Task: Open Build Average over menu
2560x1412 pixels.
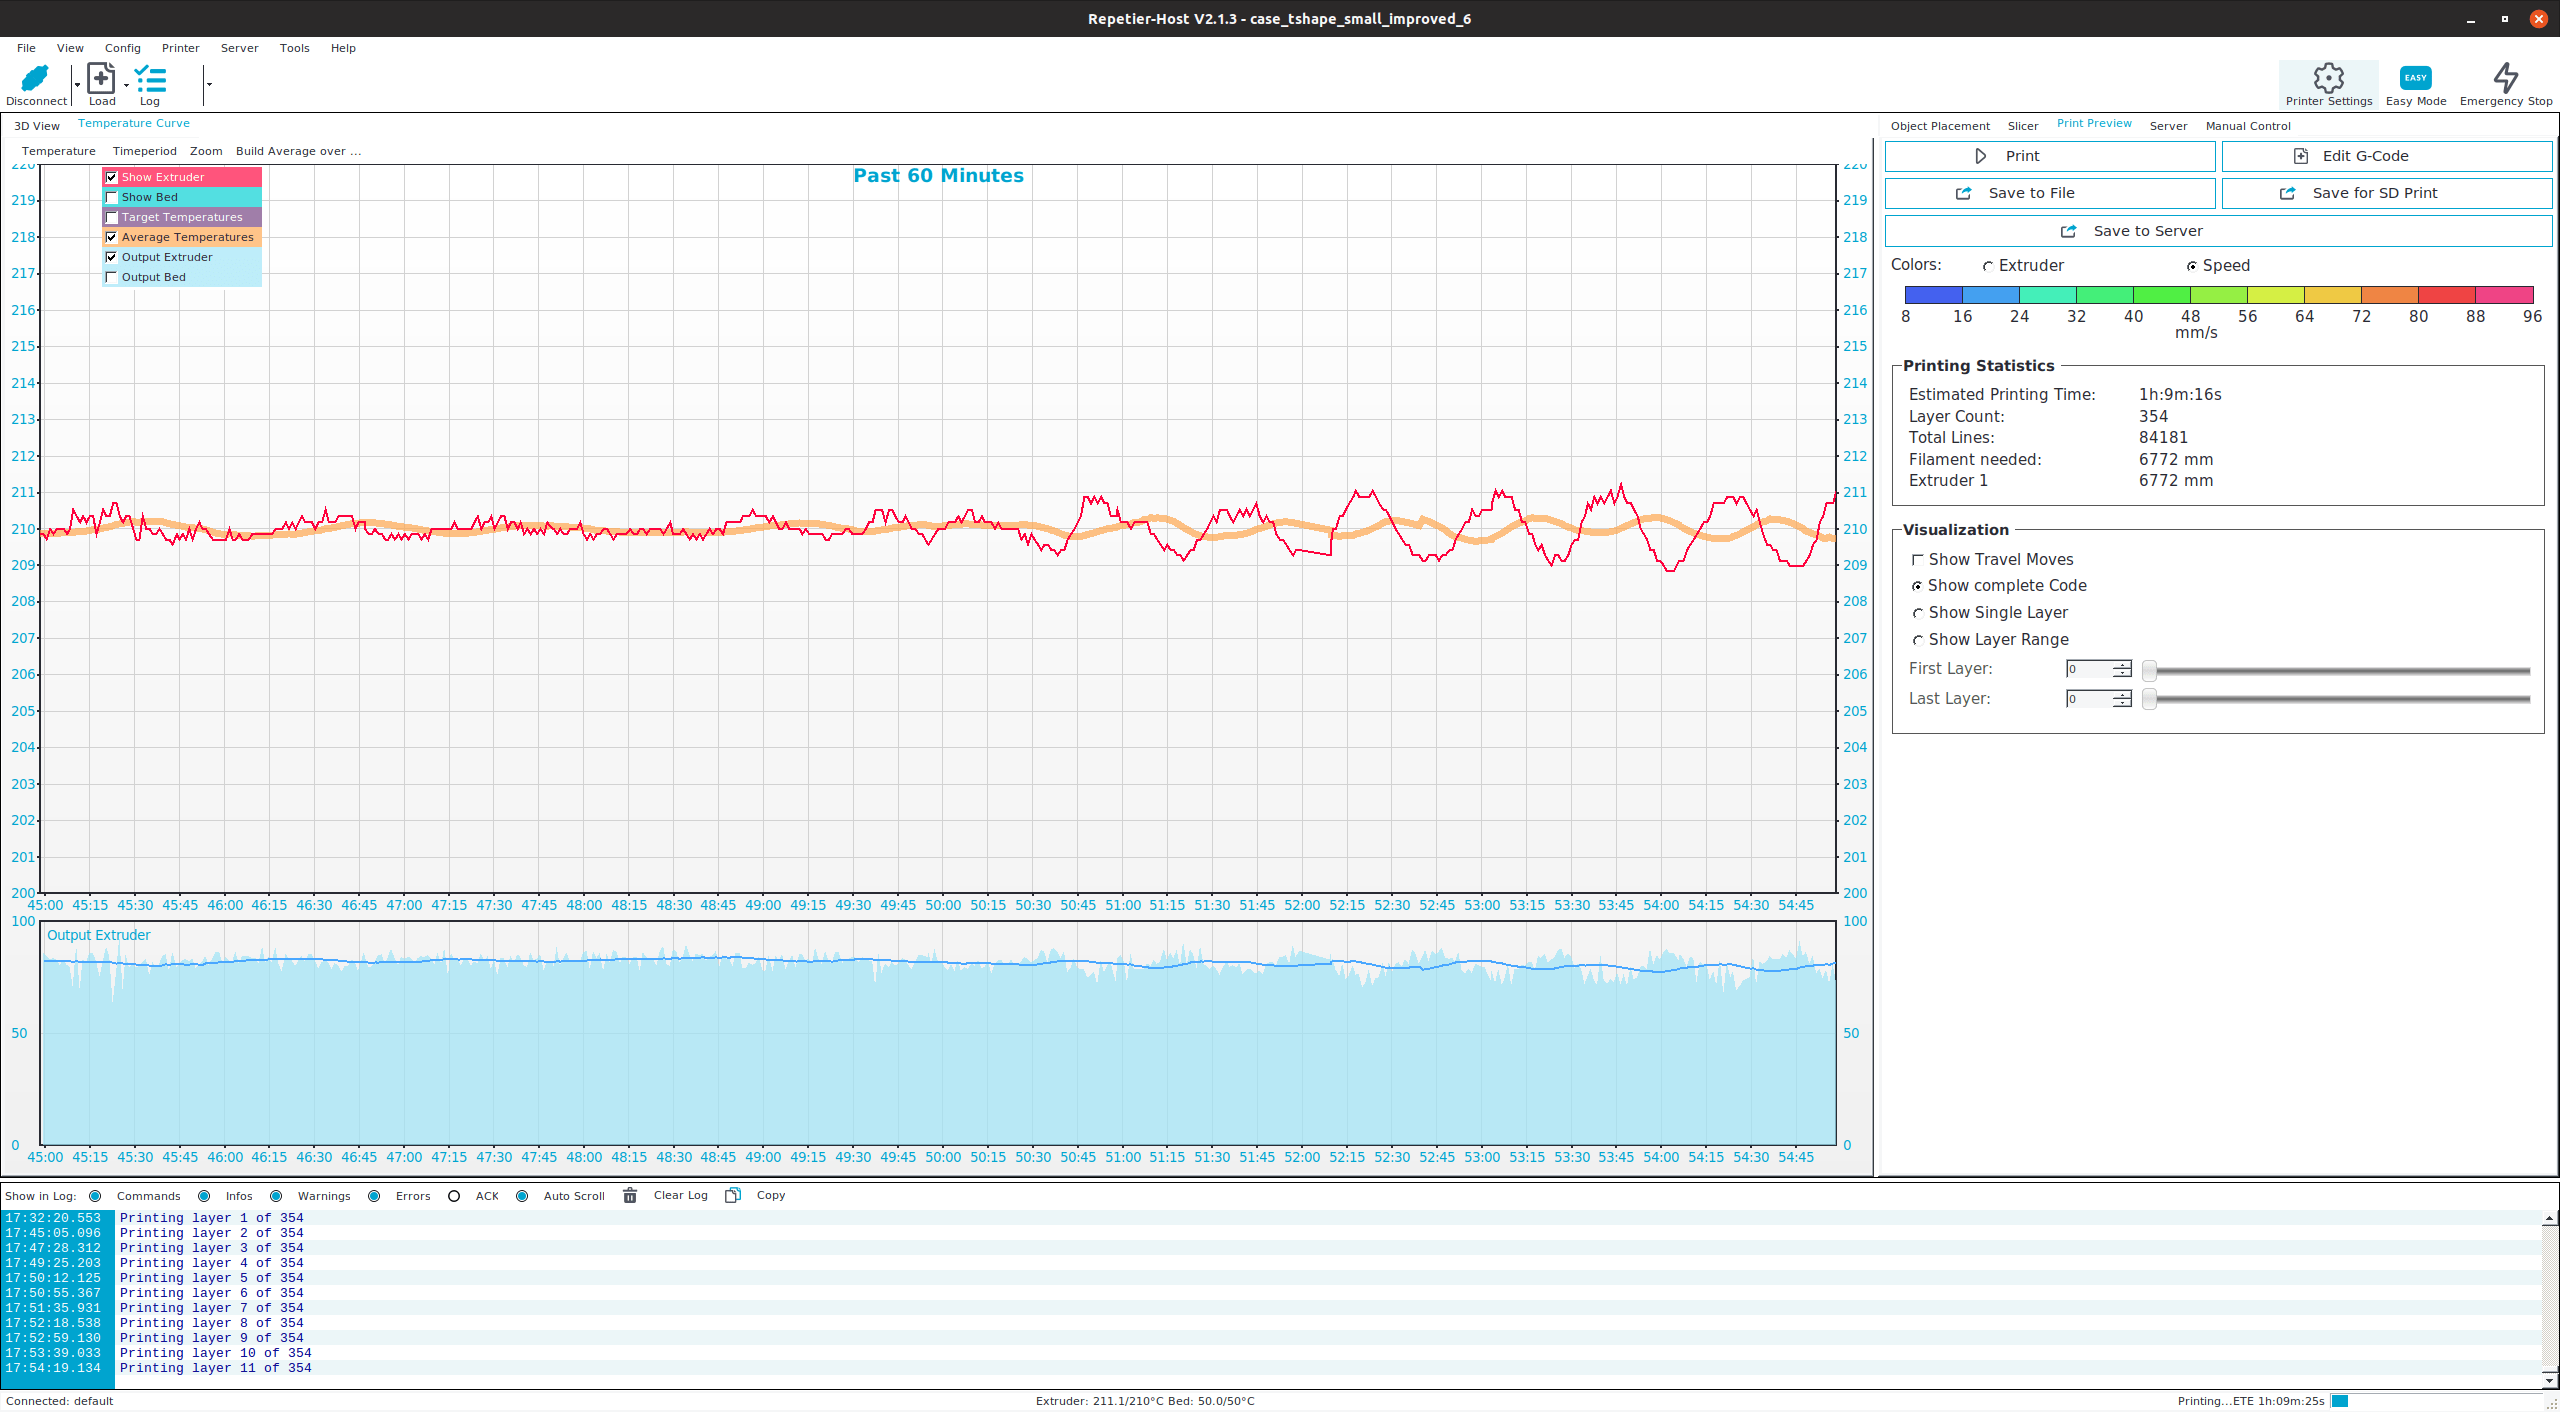Action: tap(298, 151)
